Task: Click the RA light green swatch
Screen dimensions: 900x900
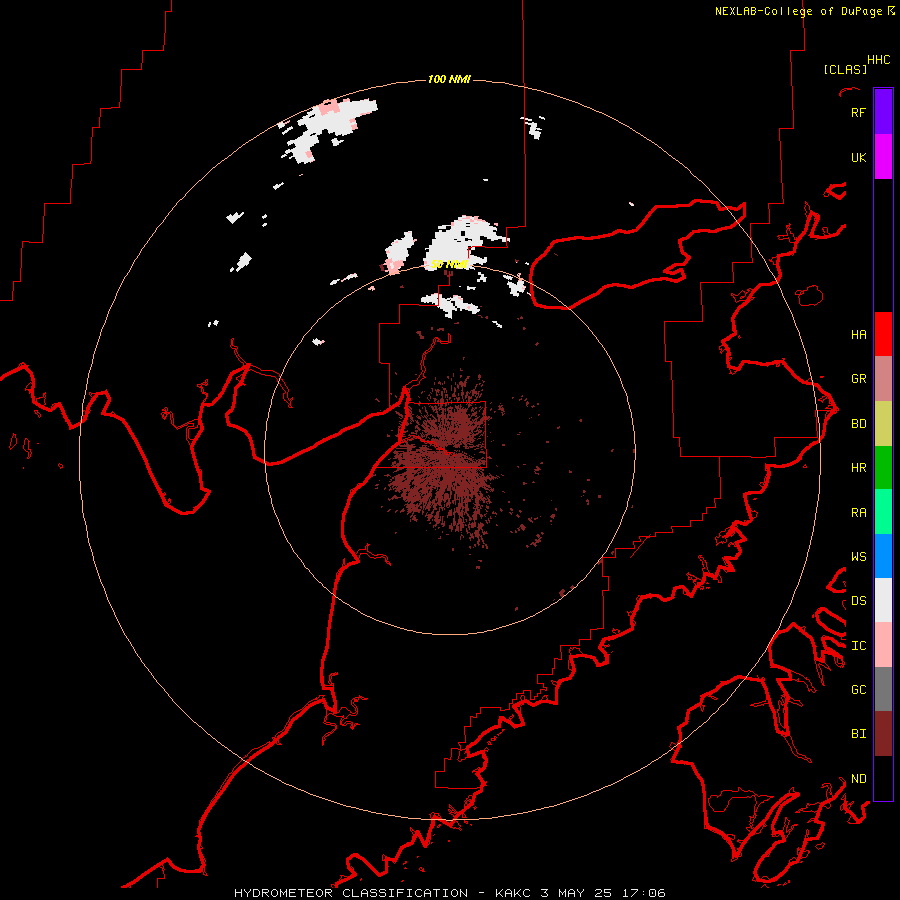Action: pyautogui.click(x=883, y=512)
